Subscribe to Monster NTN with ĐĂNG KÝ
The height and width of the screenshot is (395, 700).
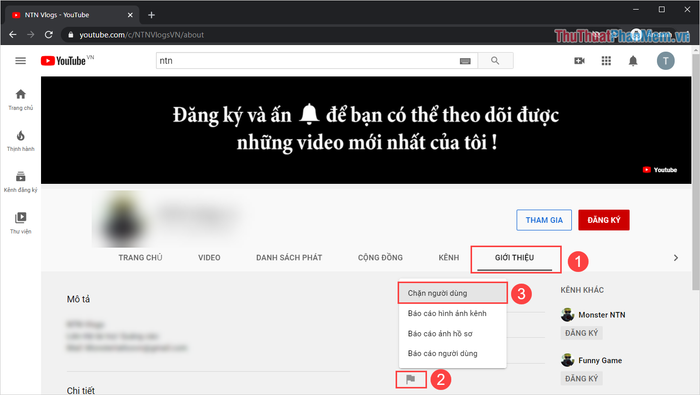581,333
